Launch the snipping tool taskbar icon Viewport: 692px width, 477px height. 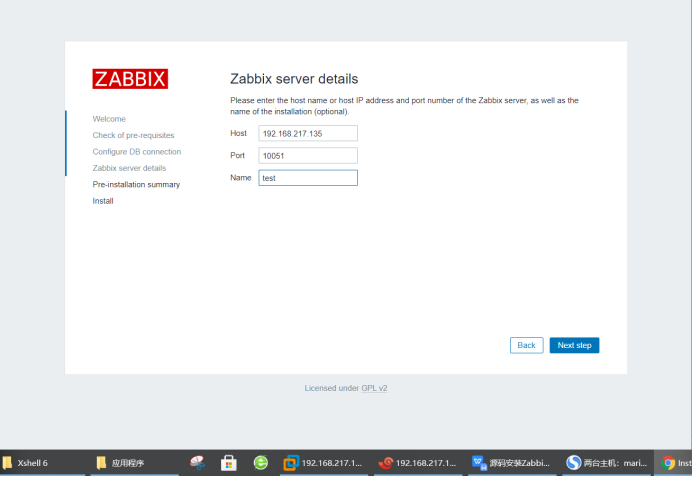click(197, 462)
